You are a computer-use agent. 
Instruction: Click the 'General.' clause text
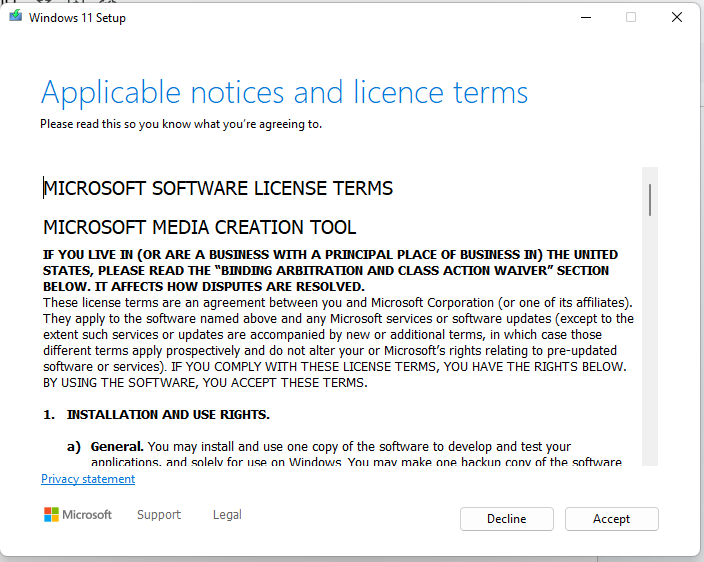[117, 447]
